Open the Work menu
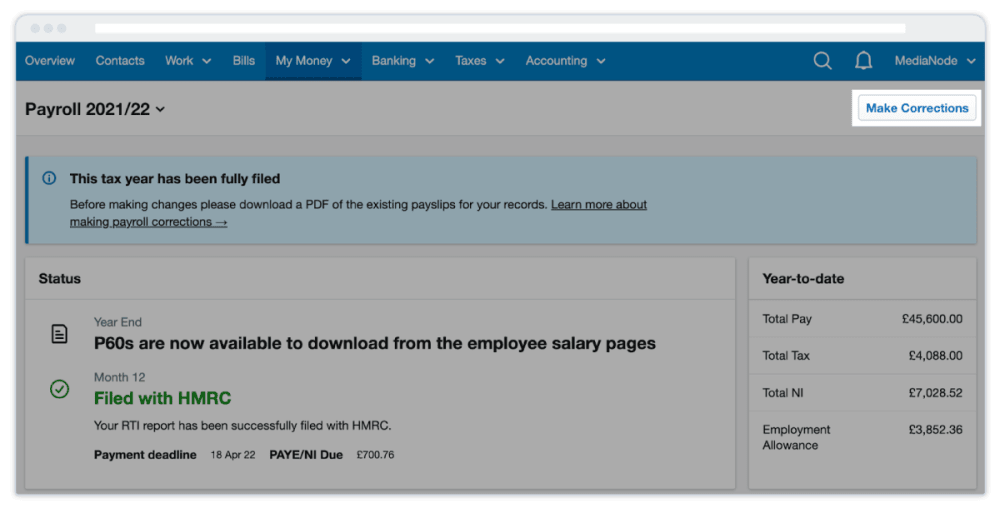Viewport: 1000px width, 508px height. (x=188, y=61)
